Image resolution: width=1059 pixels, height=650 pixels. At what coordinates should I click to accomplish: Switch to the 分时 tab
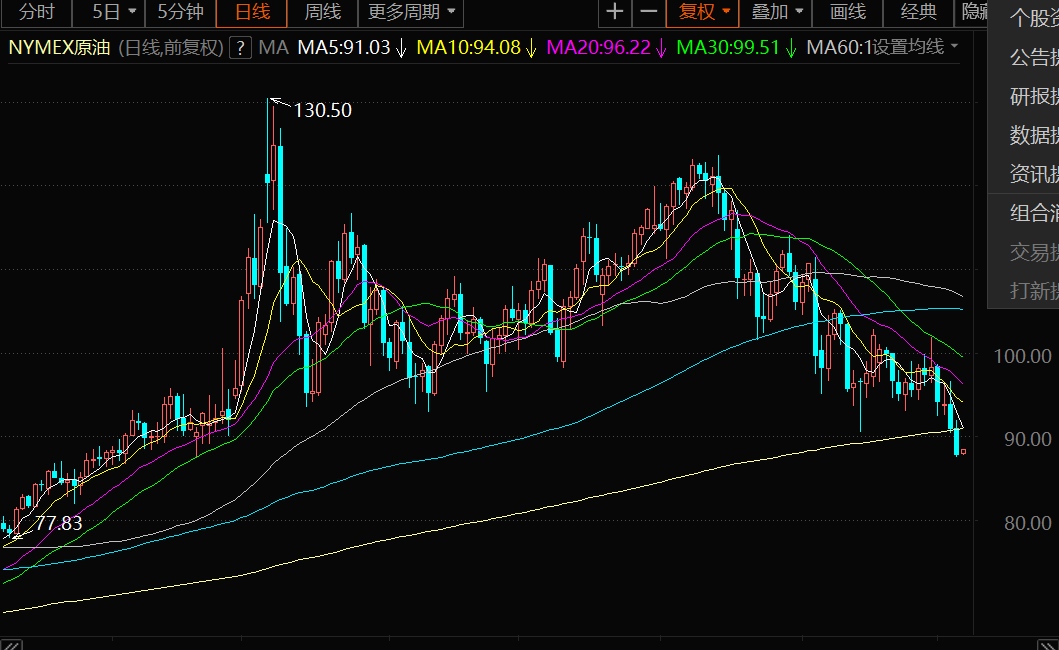[37, 12]
